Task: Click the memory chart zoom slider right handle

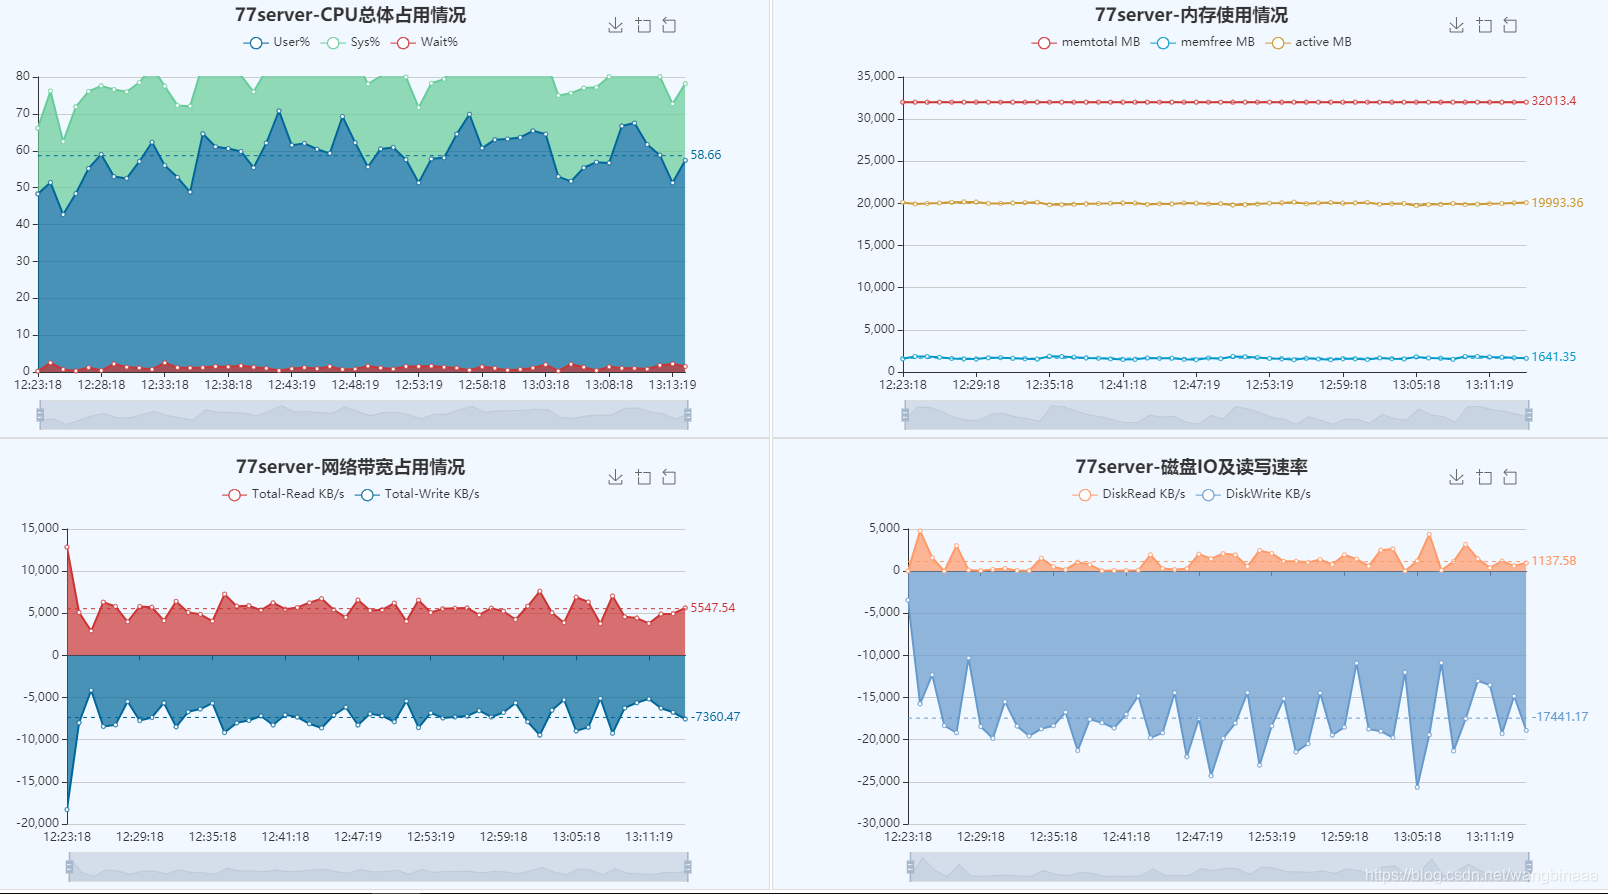Action: (1529, 415)
